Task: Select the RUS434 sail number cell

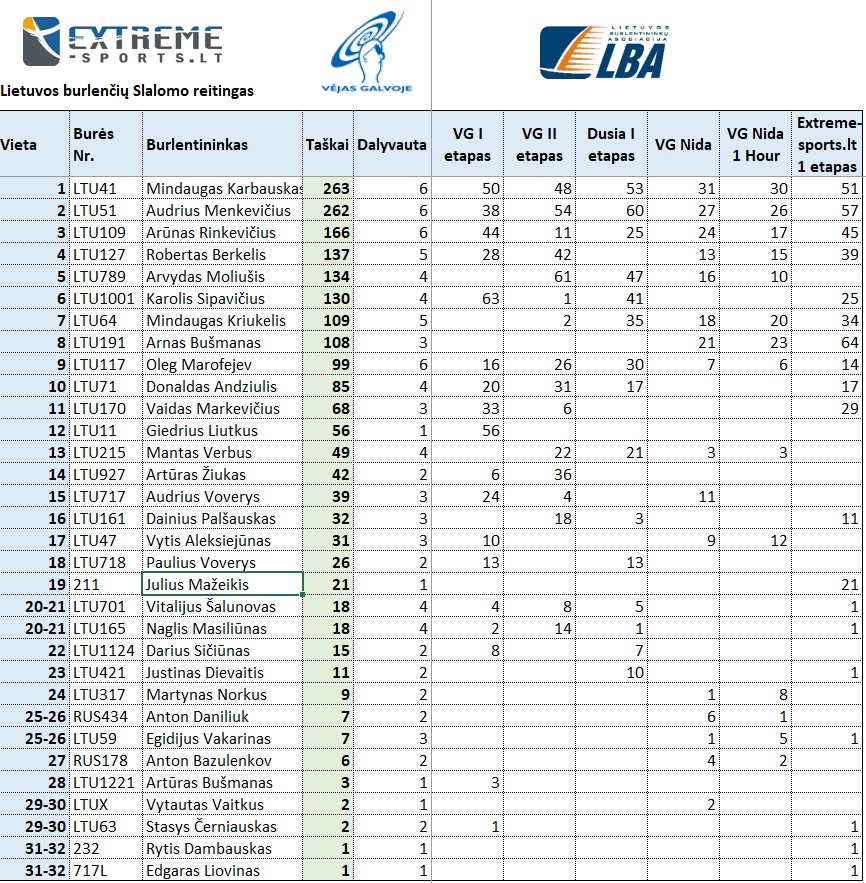Action: point(106,716)
